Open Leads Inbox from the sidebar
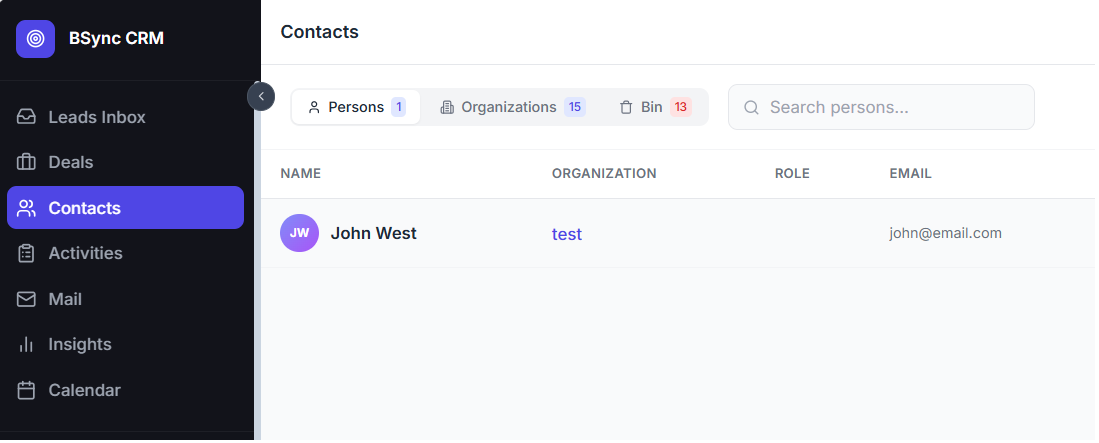This screenshot has width=1099, height=443. click(125, 117)
